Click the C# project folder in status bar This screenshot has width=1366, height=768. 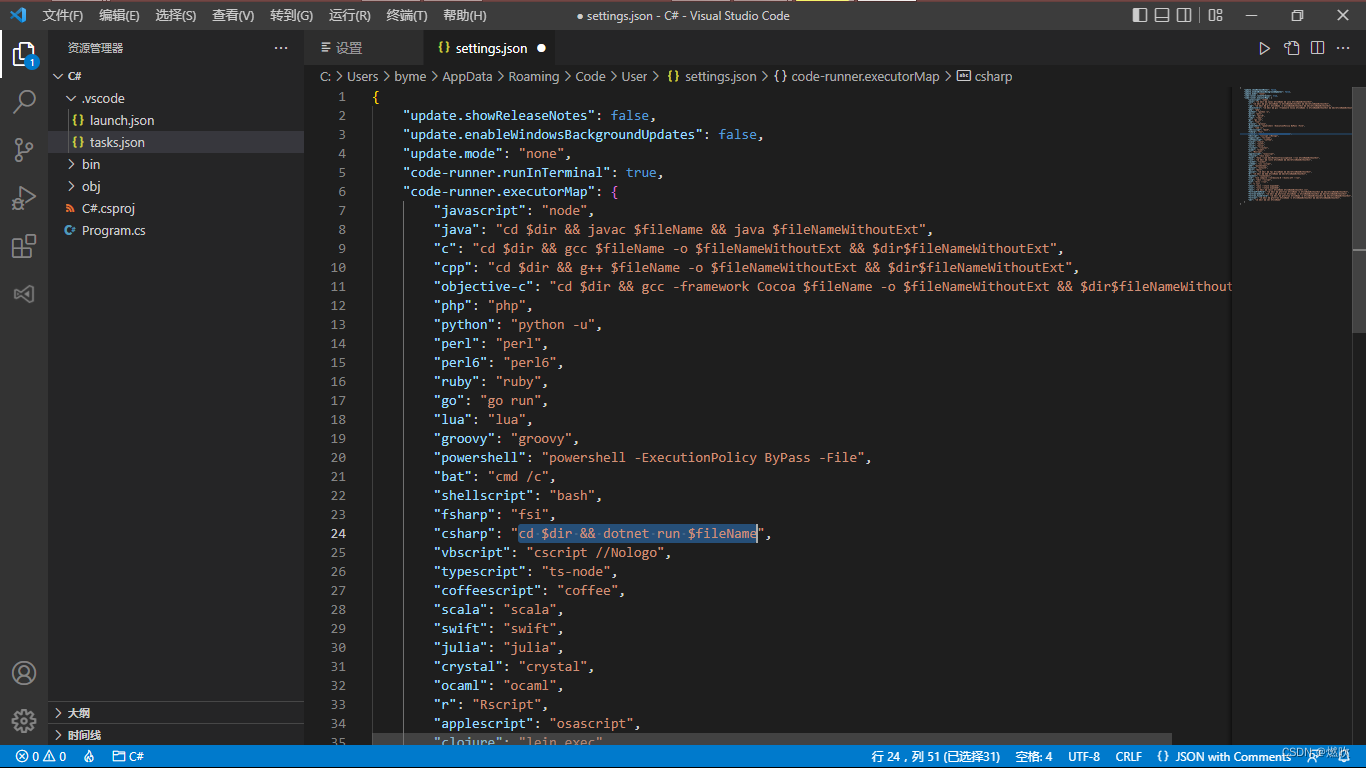point(128,757)
